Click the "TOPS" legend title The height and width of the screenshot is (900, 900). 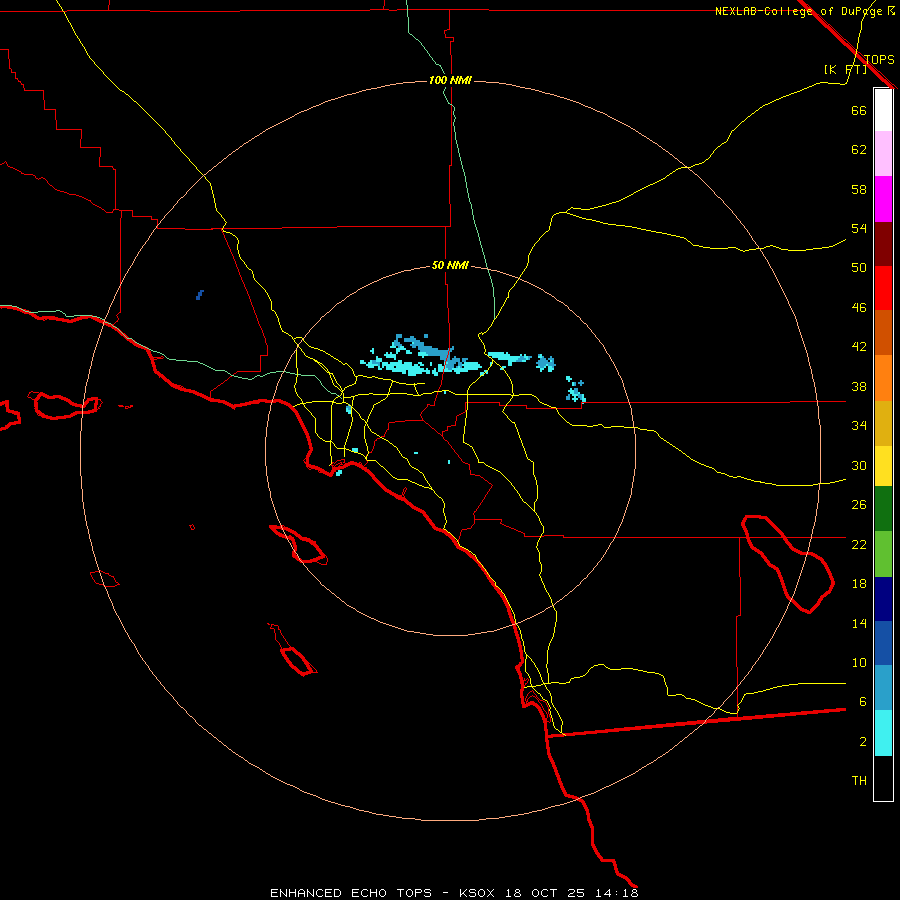(879, 59)
